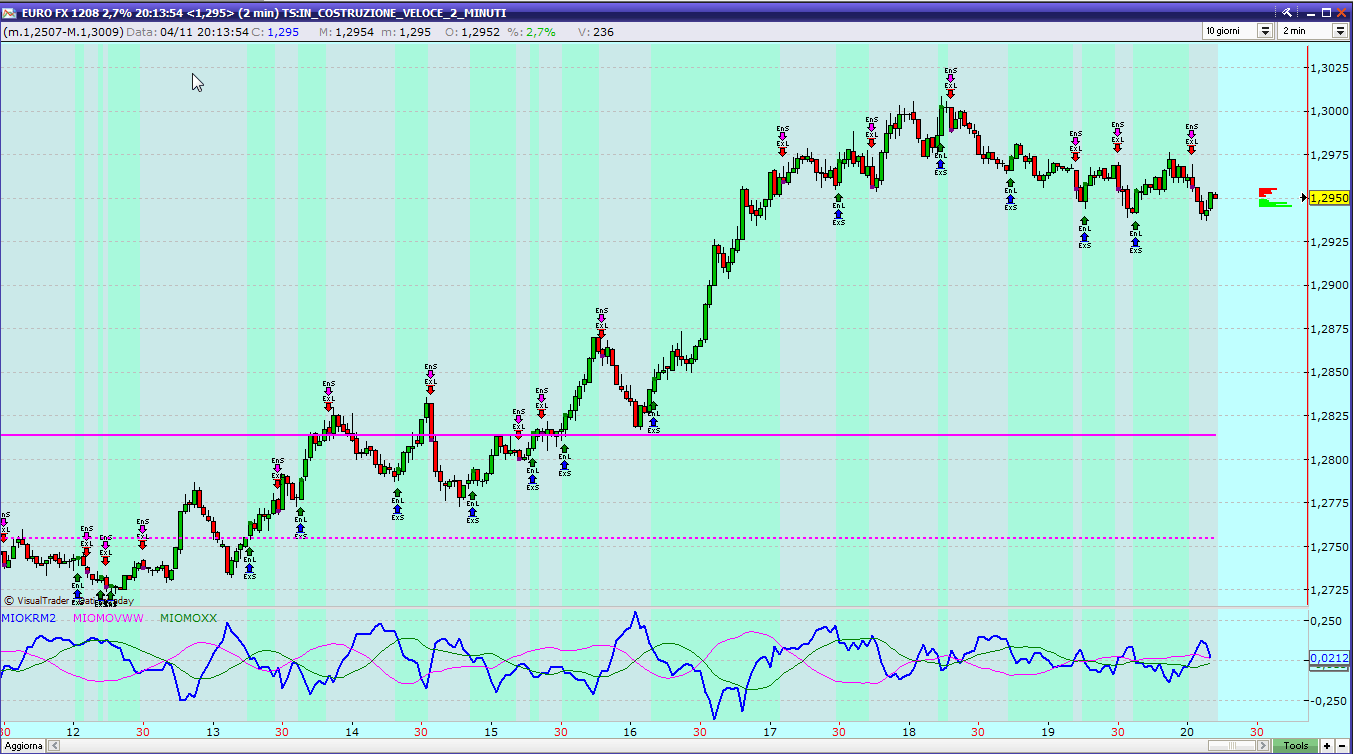Click the %: 2,7% value in the info bar

pos(531,32)
